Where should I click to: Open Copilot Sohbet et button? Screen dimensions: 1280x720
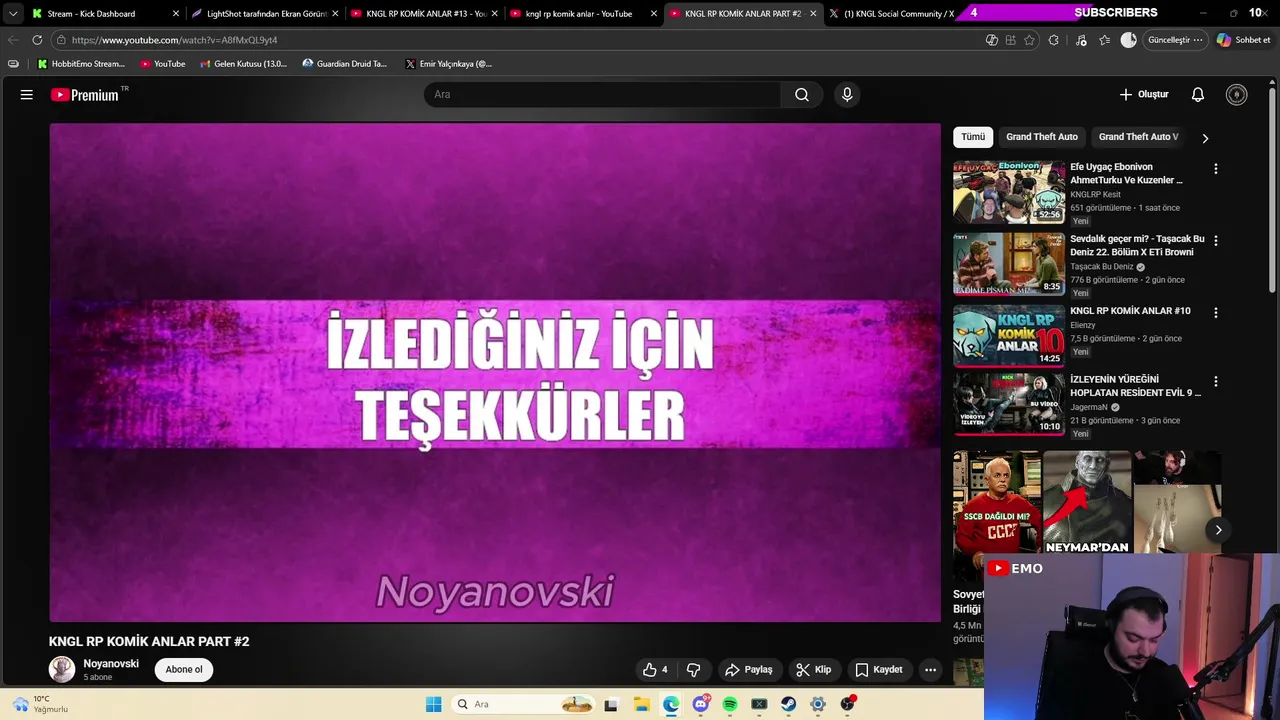1243,40
